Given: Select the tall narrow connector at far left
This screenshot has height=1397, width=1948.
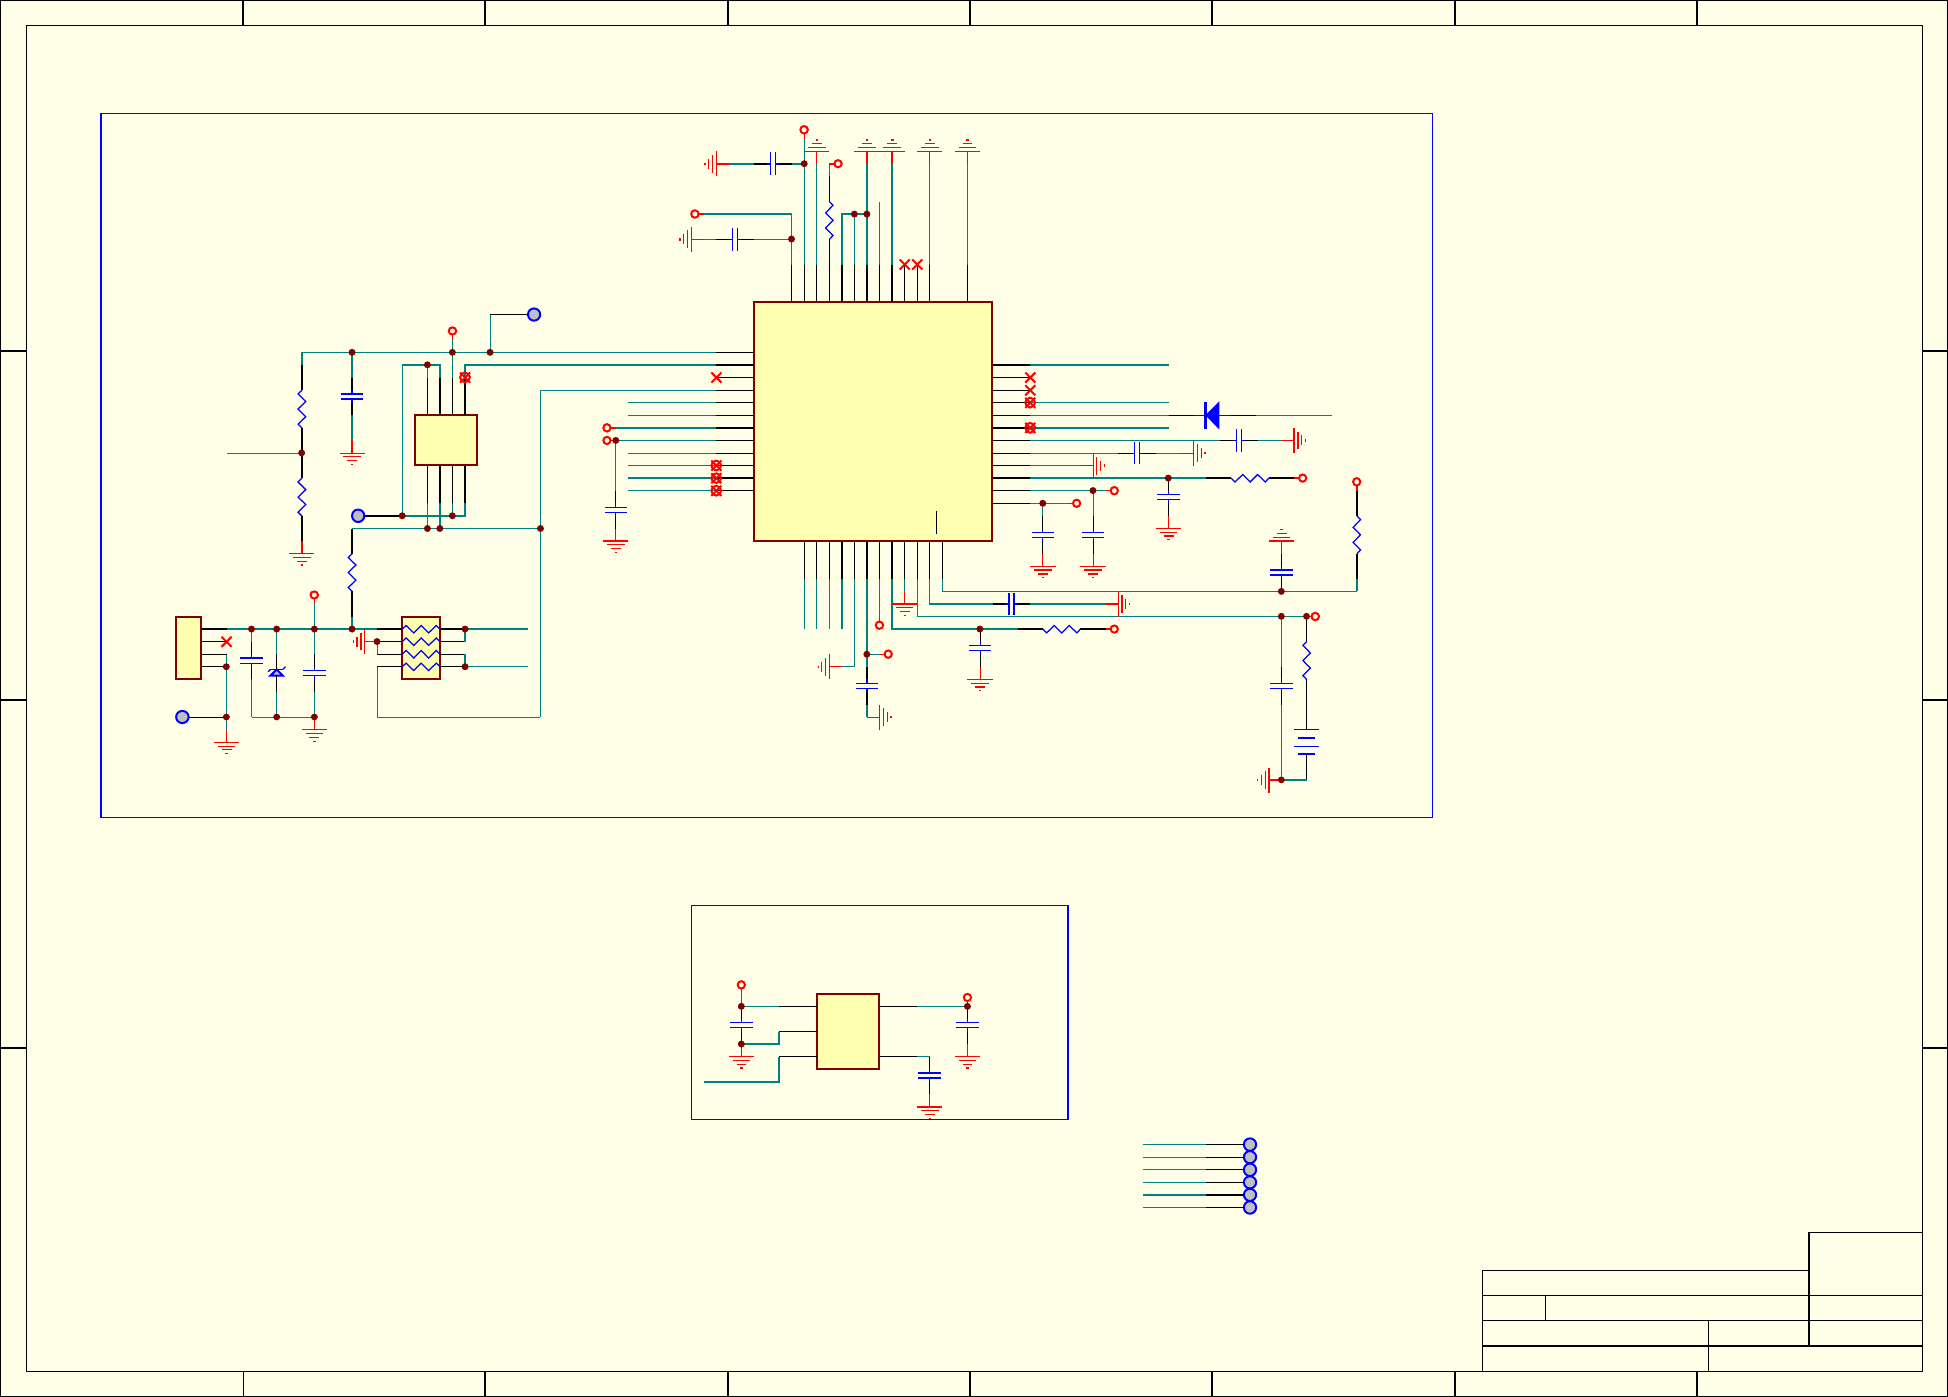Looking at the screenshot, I should tap(188, 648).
